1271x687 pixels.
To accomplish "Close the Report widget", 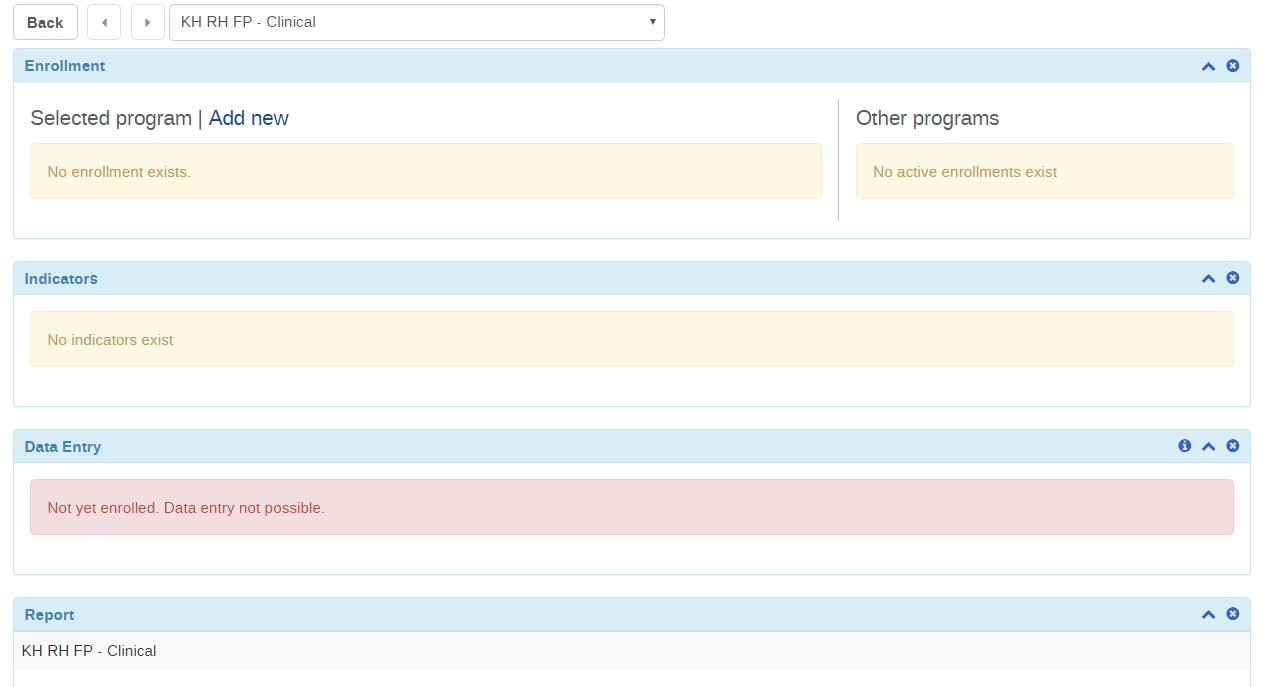I will [1232, 614].
